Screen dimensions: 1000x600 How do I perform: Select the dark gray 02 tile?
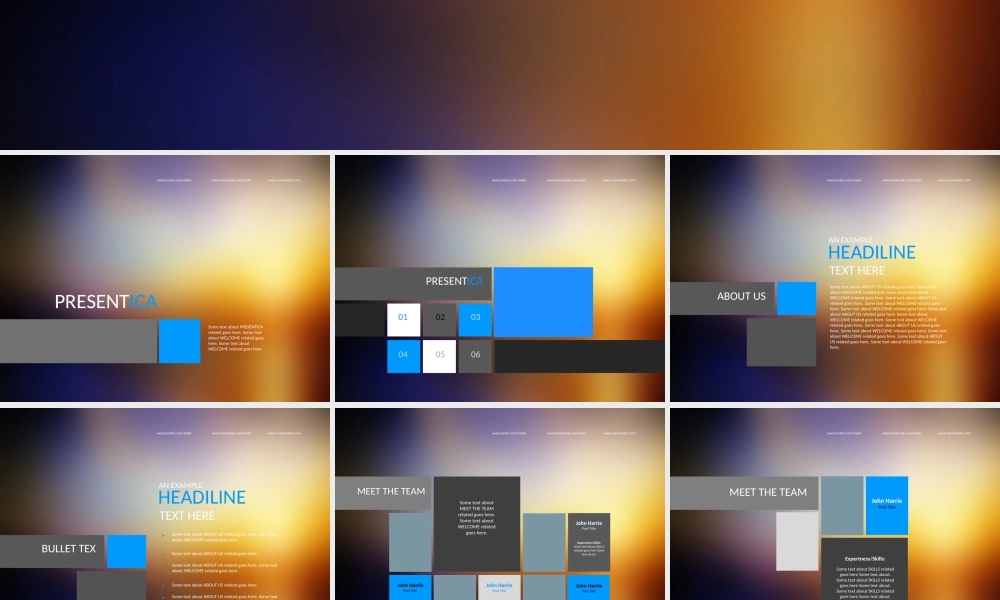439,319
